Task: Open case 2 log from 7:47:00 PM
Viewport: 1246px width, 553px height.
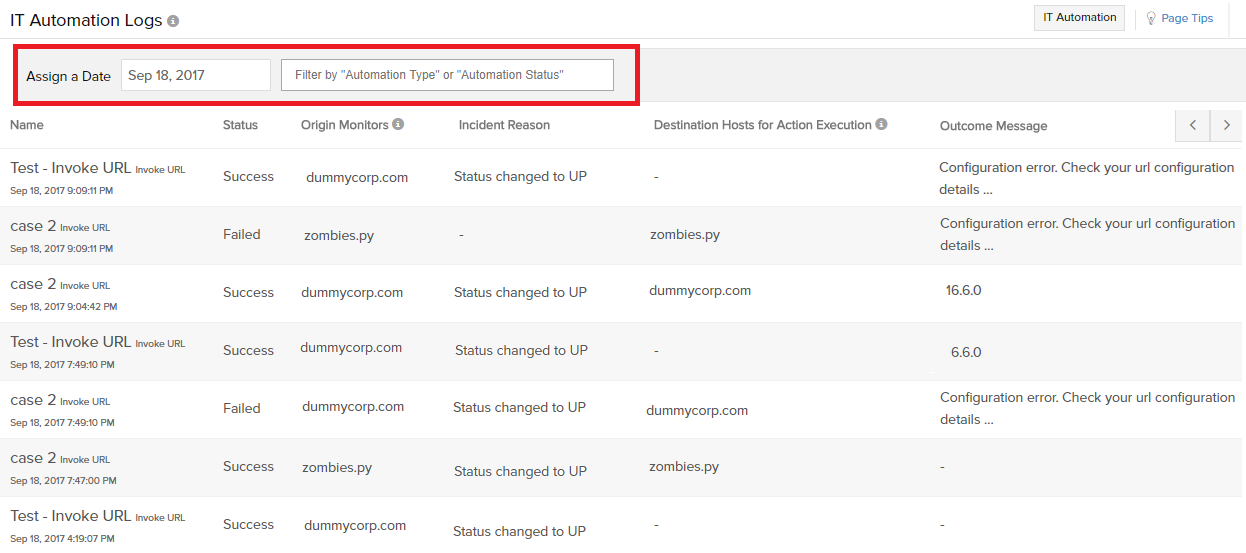Action: [33, 458]
